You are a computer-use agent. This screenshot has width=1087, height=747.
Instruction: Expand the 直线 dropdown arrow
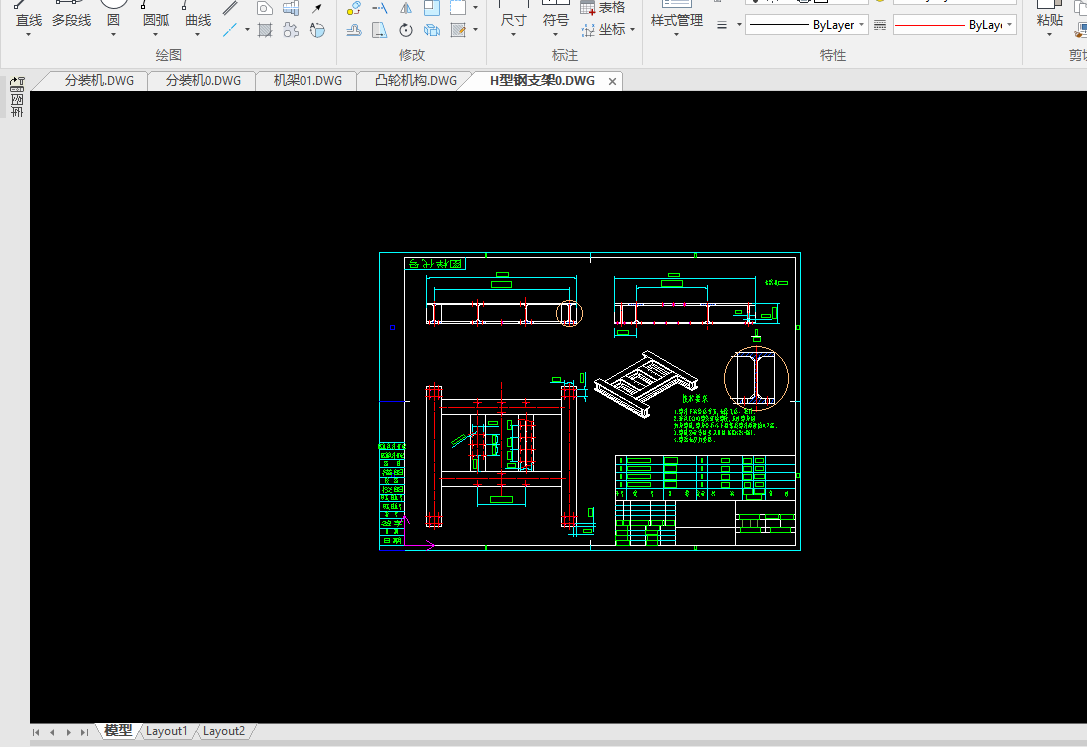[28, 34]
